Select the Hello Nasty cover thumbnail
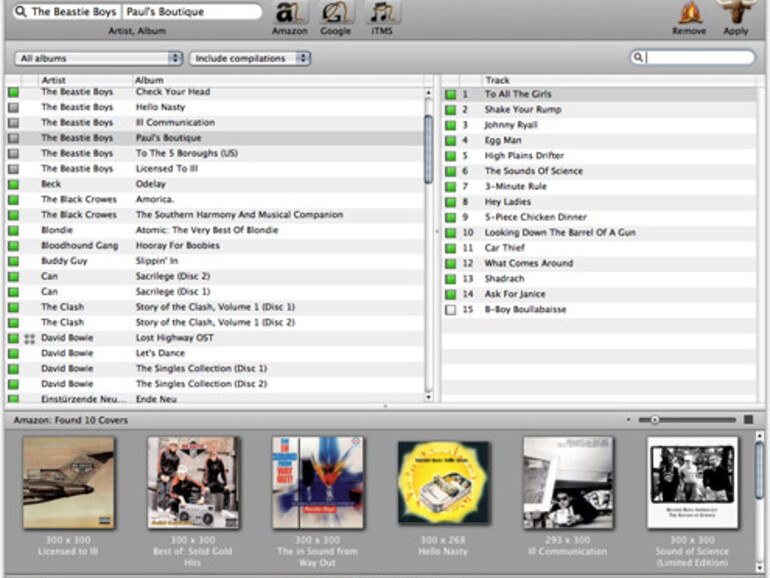 tap(444, 483)
